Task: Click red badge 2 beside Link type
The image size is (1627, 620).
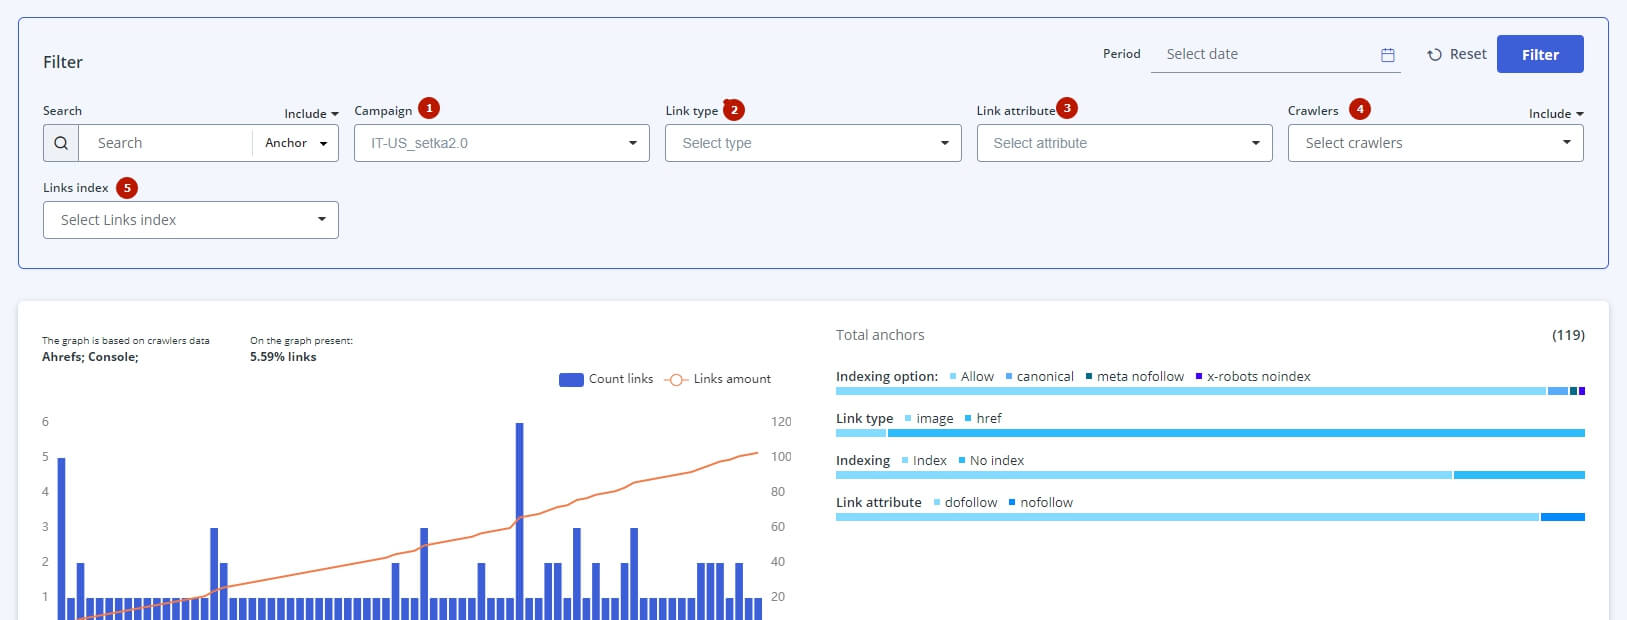Action: click(x=734, y=110)
